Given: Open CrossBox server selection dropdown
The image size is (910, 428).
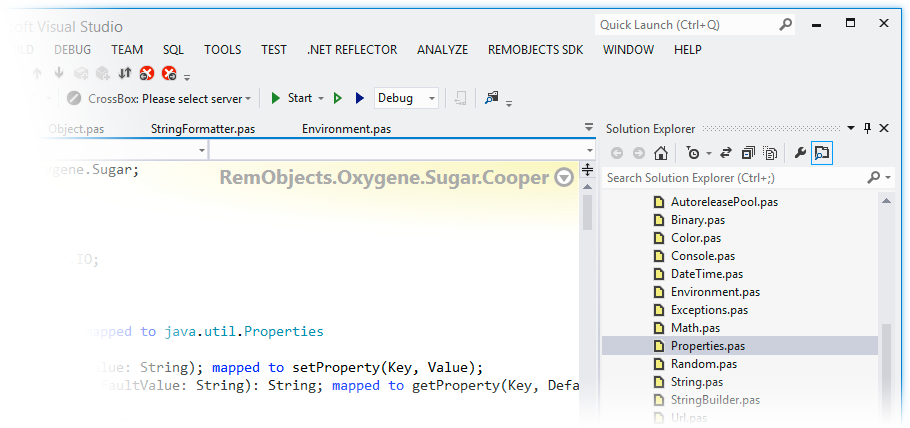Looking at the screenshot, I should click(x=249, y=98).
